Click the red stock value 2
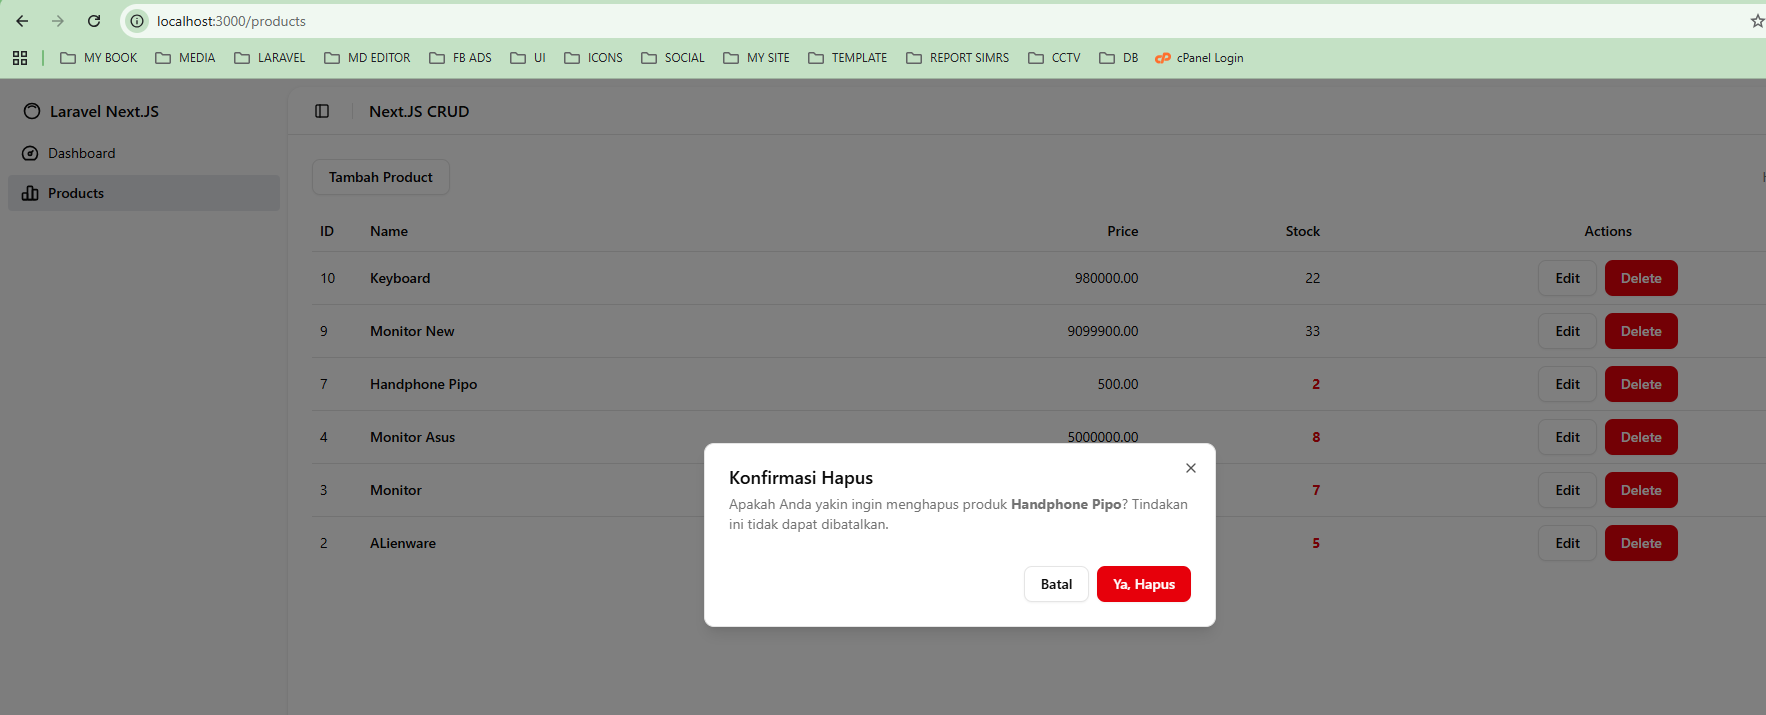The image size is (1766, 715). coord(1316,384)
